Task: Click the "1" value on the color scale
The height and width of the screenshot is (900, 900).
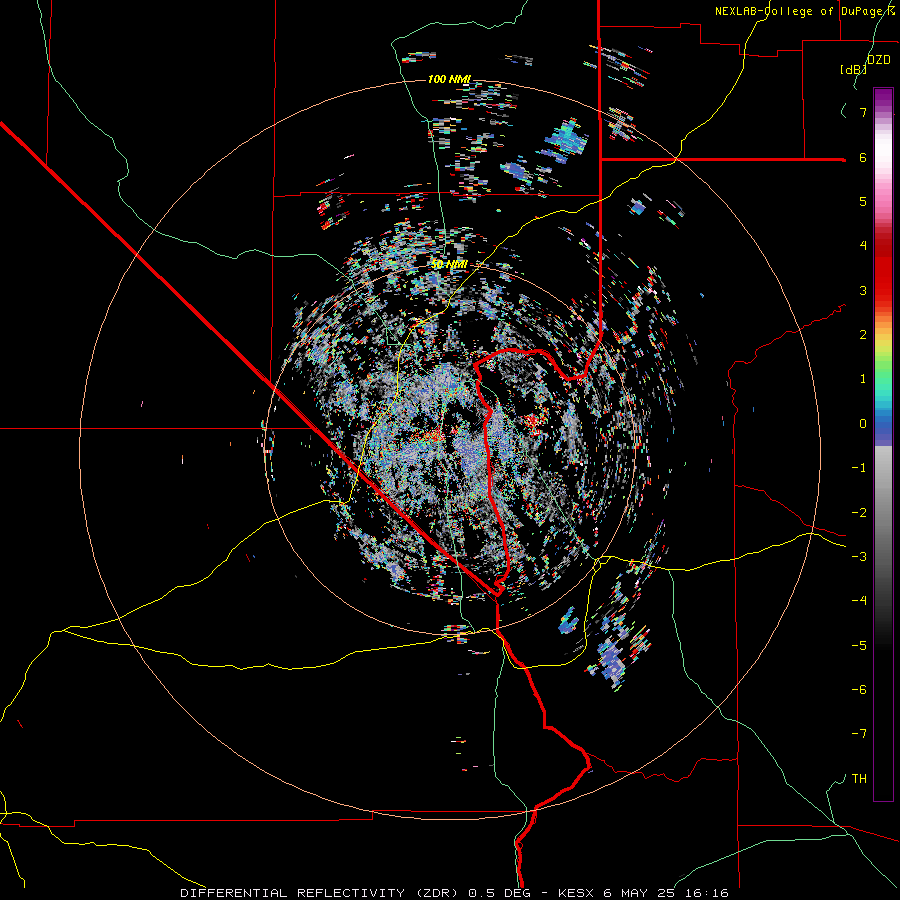Action: [x=863, y=379]
